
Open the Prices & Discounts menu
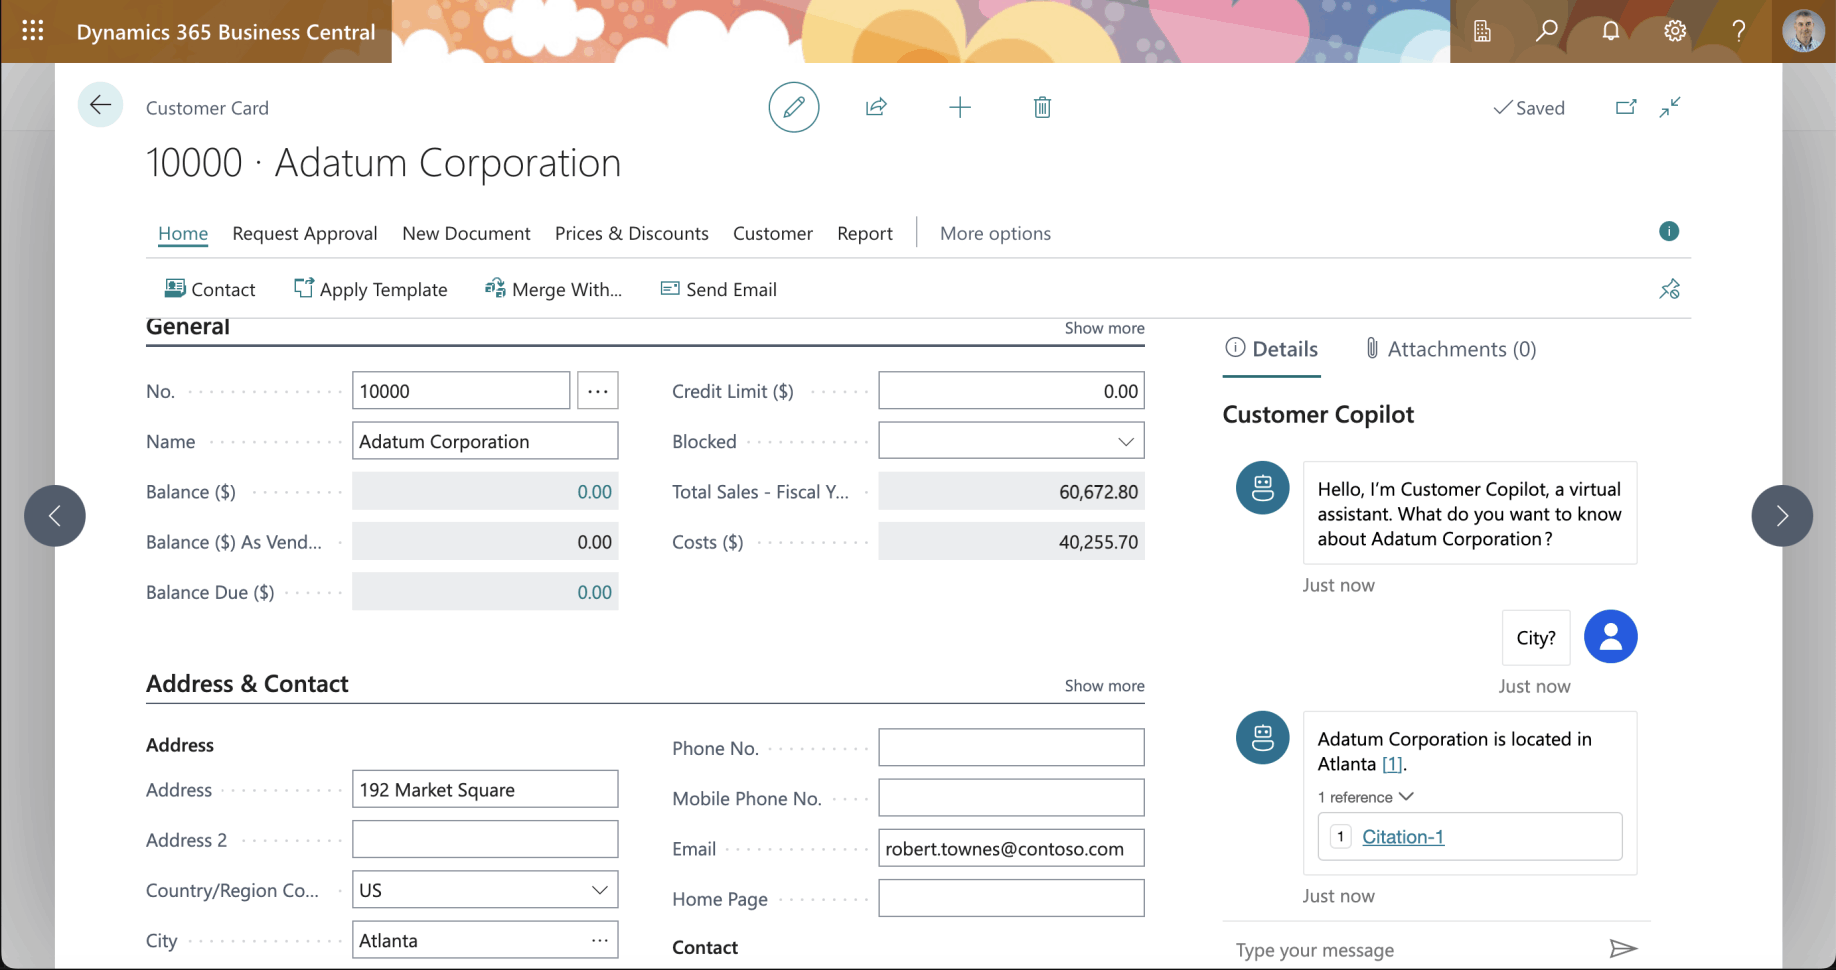point(631,233)
